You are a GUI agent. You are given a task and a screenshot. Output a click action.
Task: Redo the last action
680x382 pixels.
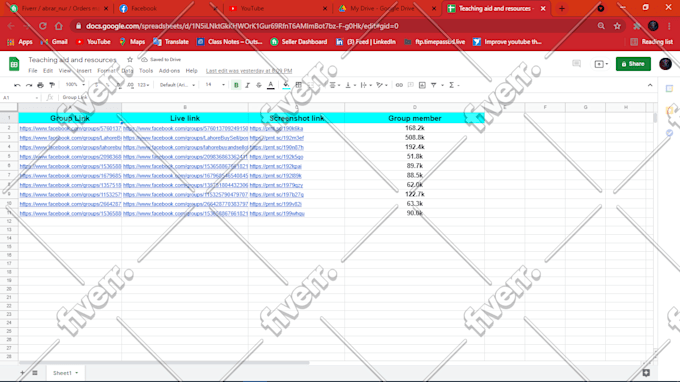point(29,85)
